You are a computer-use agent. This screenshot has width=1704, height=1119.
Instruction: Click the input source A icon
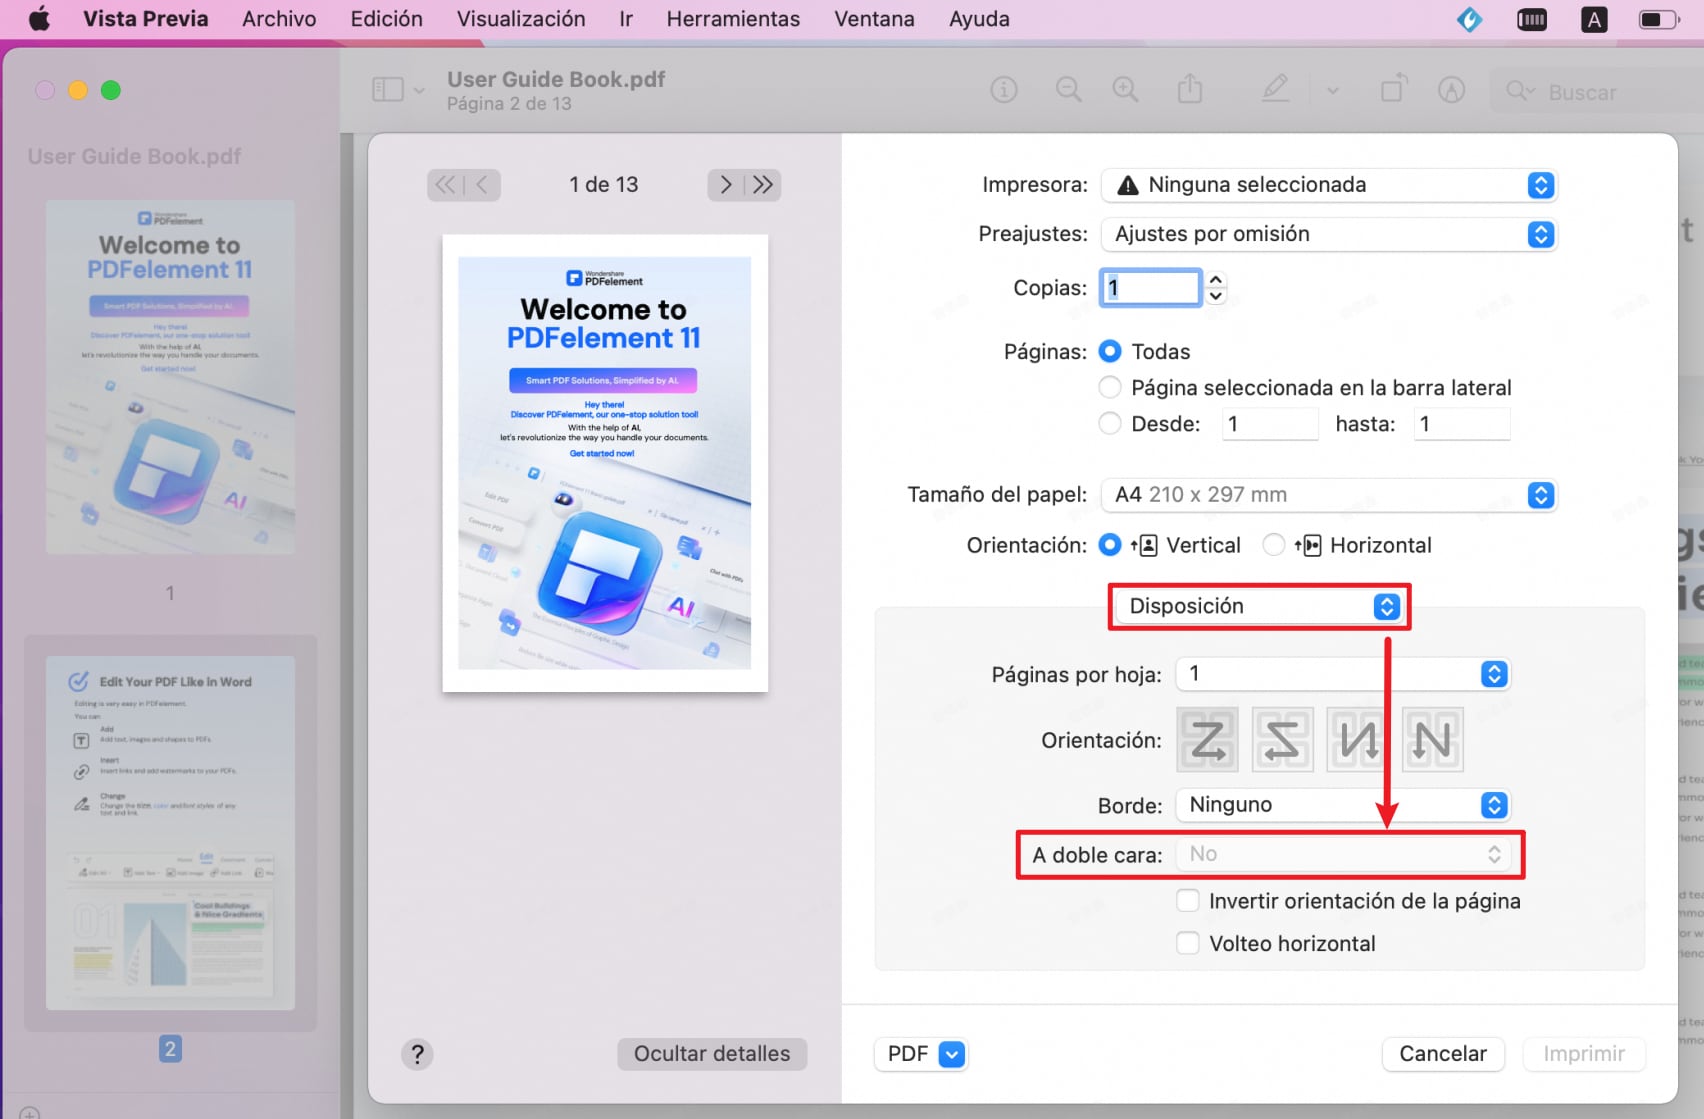(x=1594, y=19)
